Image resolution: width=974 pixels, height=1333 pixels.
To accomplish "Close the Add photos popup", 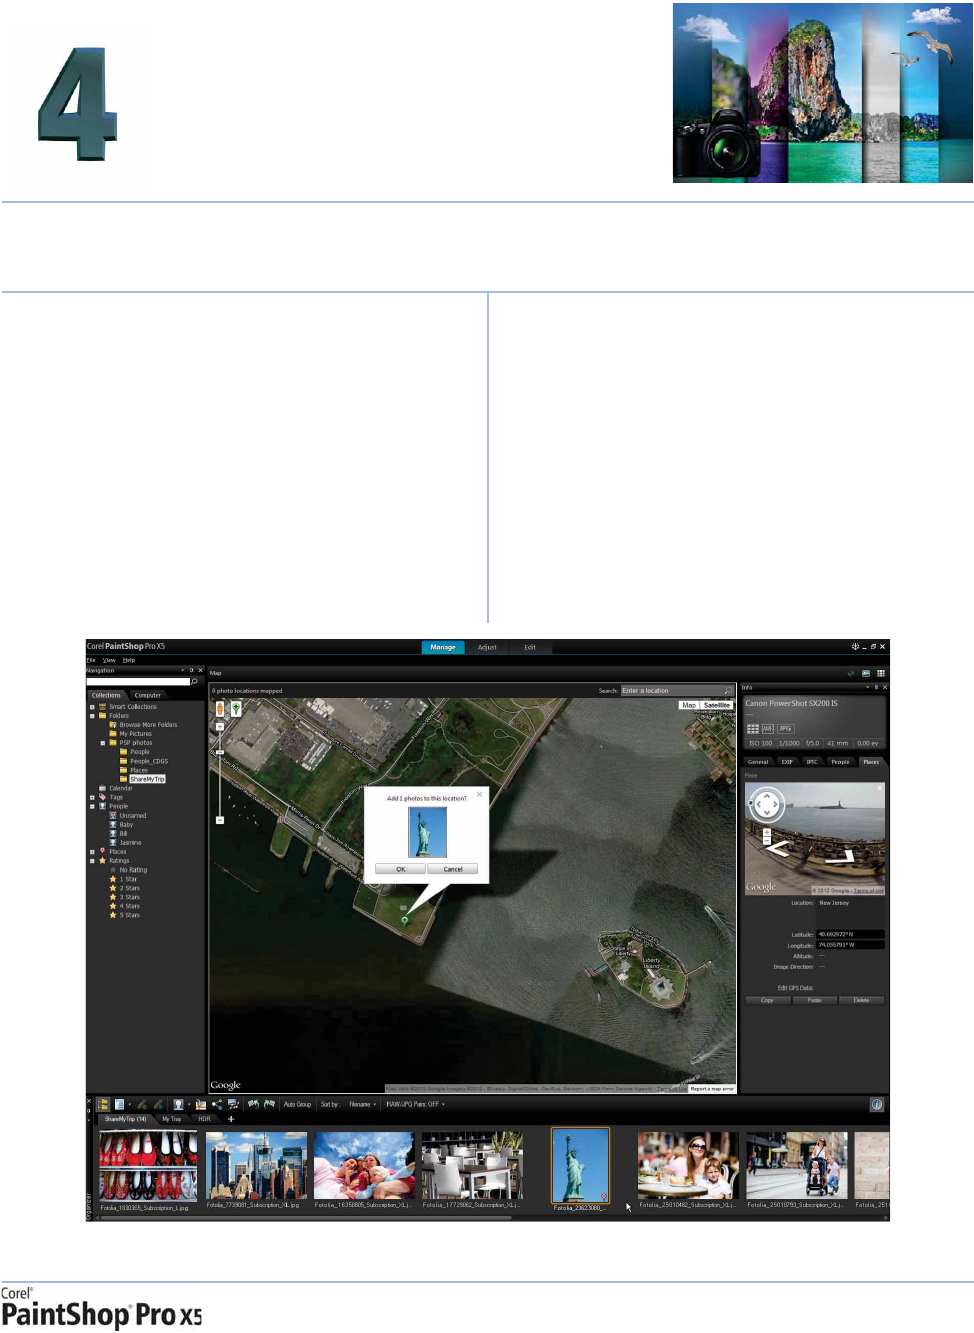I will pyautogui.click(x=480, y=794).
